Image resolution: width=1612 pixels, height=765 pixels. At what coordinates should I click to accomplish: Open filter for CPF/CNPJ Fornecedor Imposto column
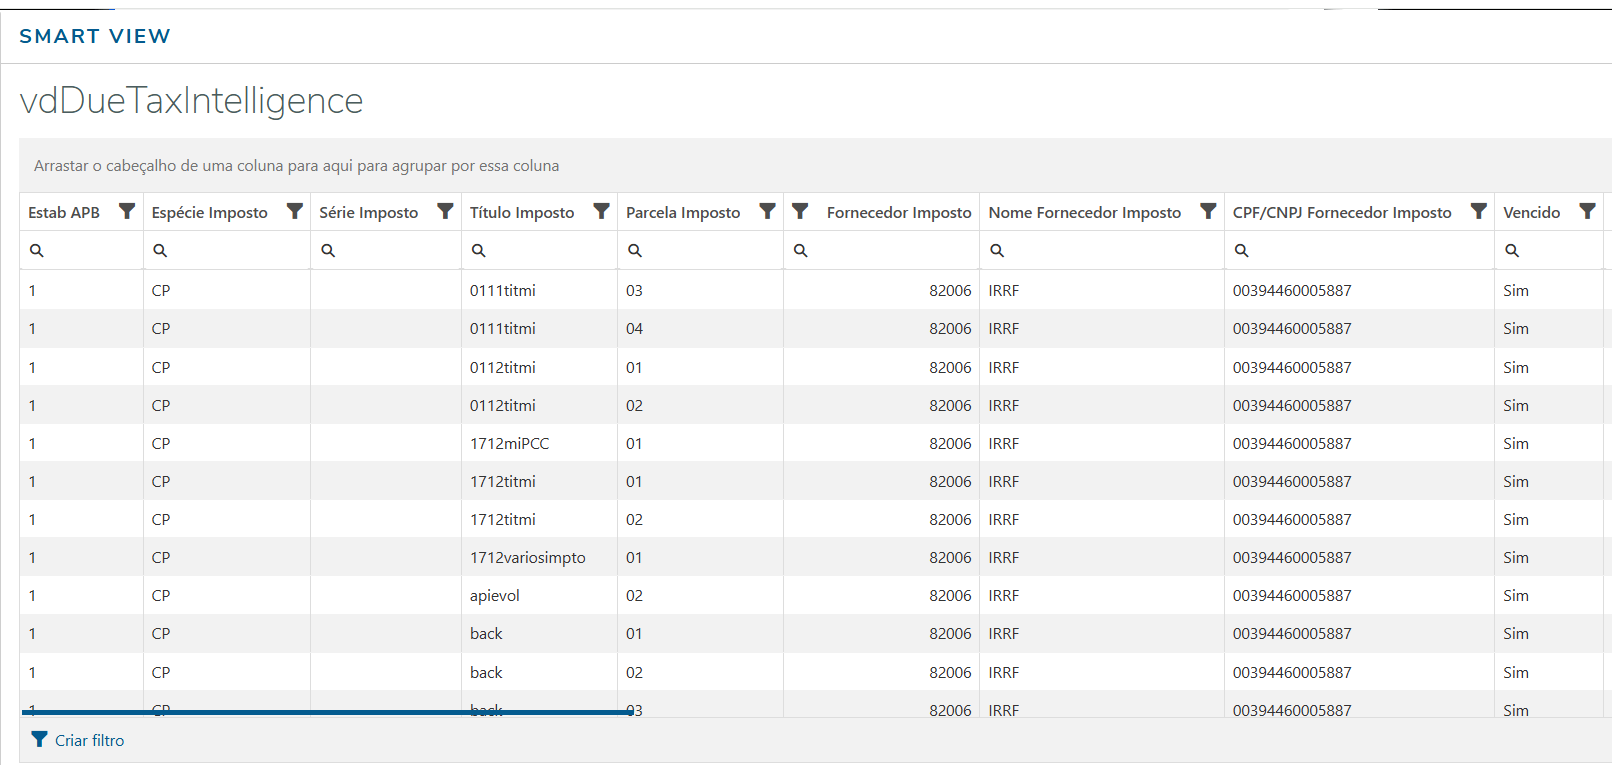(x=1478, y=211)
